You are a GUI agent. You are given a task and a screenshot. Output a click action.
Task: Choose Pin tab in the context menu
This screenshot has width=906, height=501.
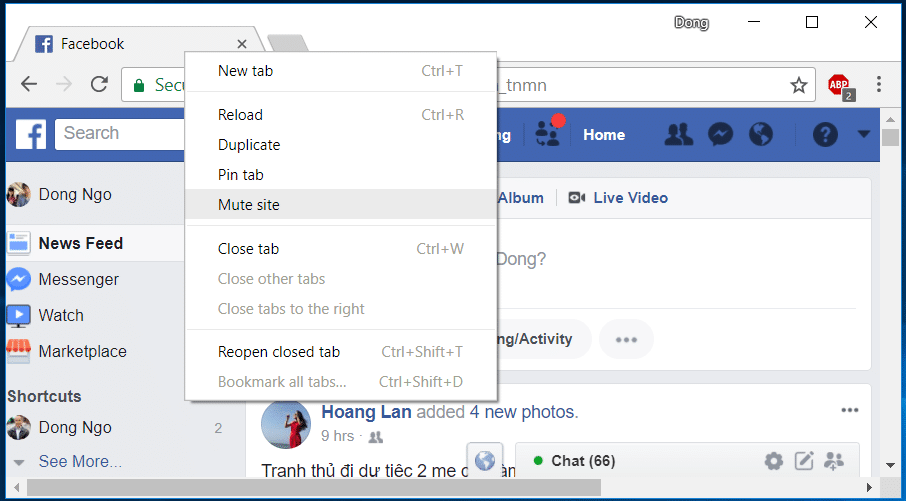(x=241, y=175)
